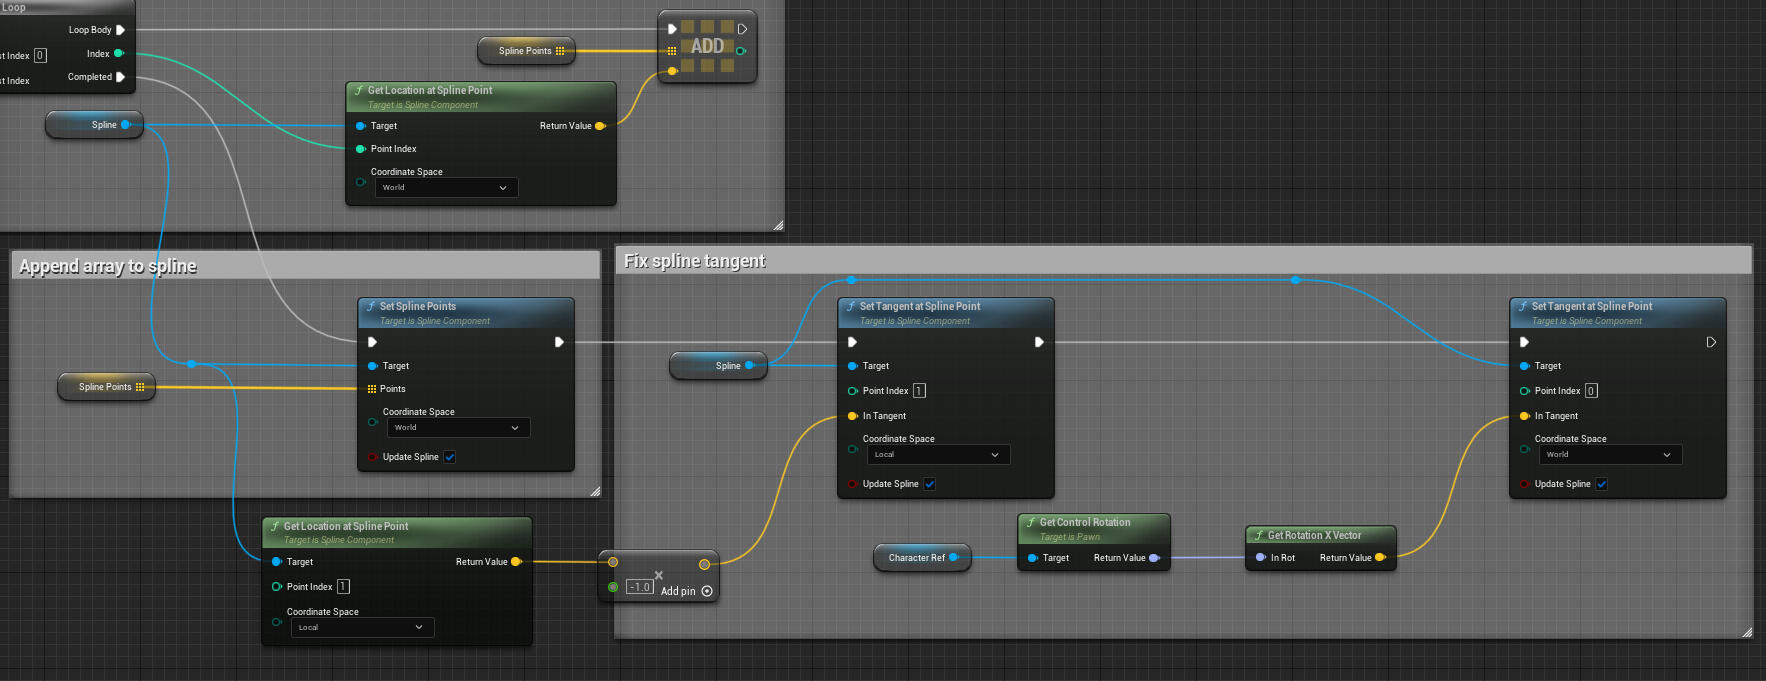This screenshot has width=1766, height=681.
Task: Click output exec pin of second Set Tangent node
Action: (x=1711, y=342)
